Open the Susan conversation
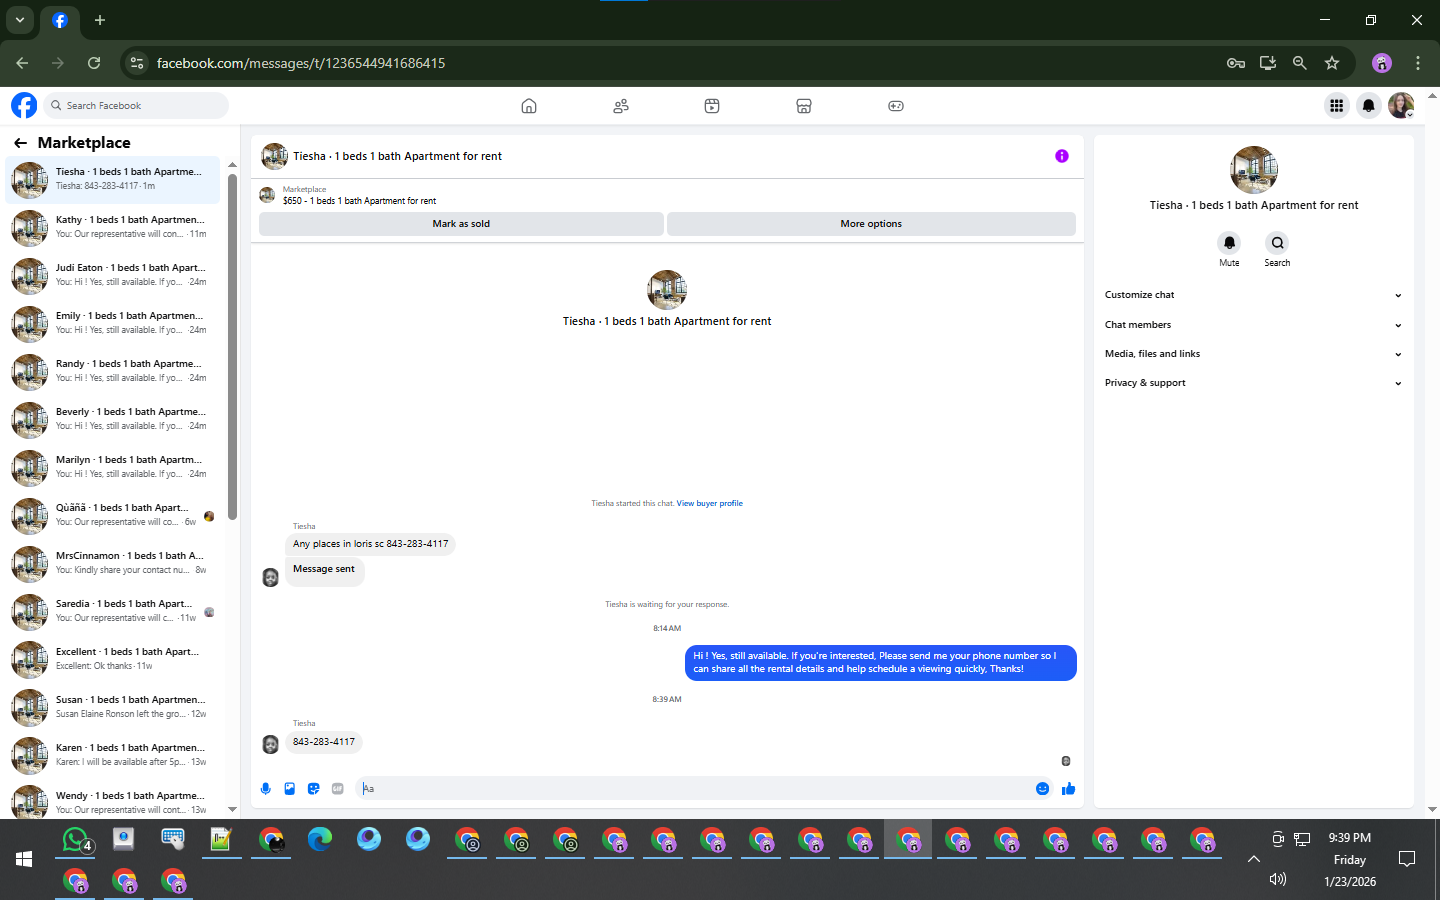Image resolution: width=1440 pixels, height=900 pixels. [x=113, y=707]
